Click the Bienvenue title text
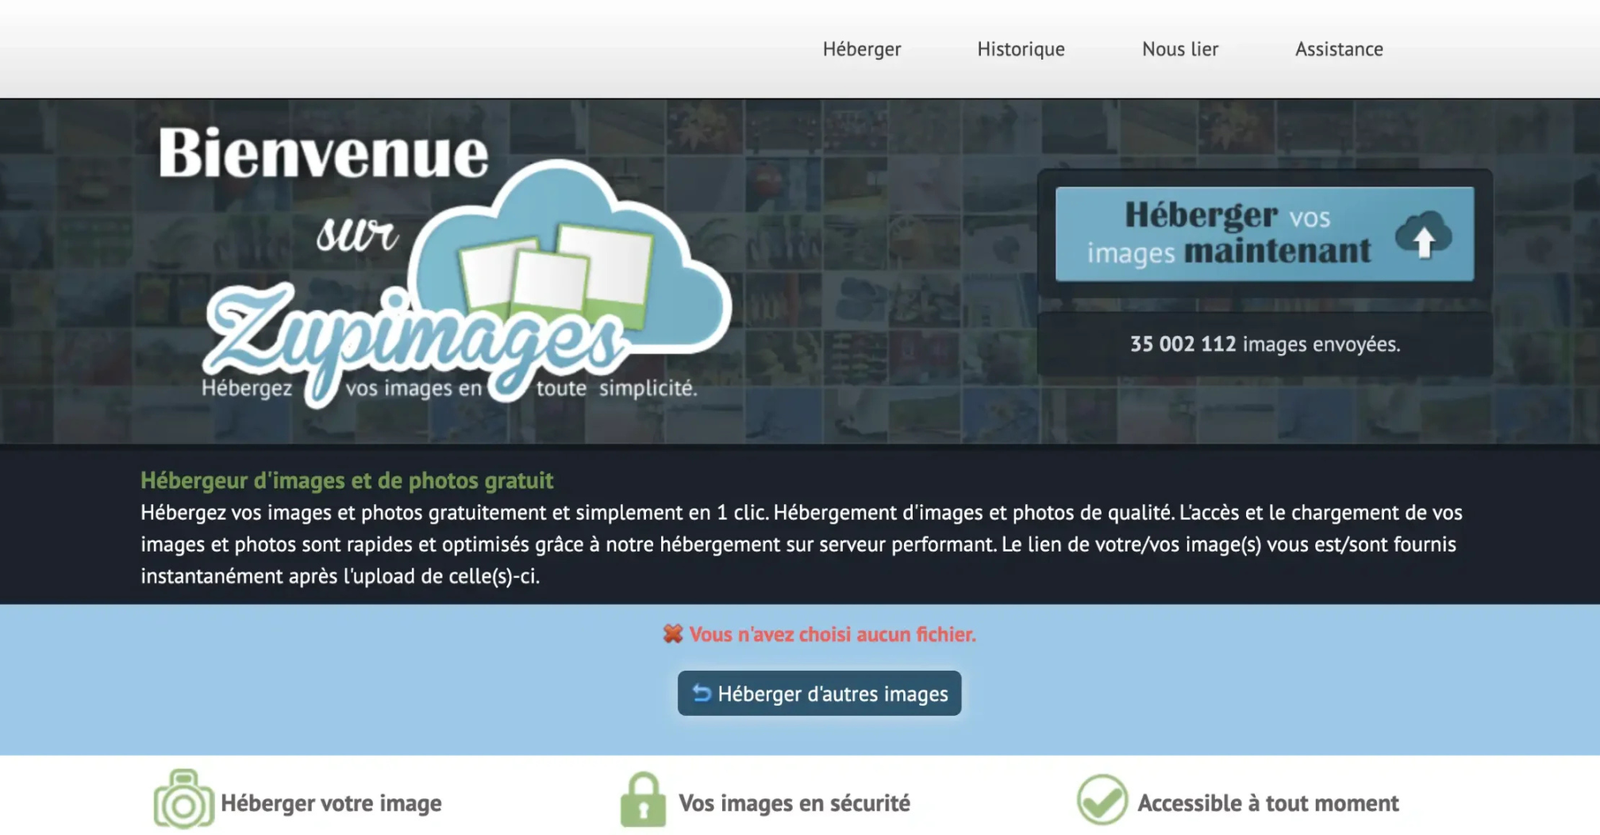This screenshot has height=835, width=1600. tap(323, 153)
